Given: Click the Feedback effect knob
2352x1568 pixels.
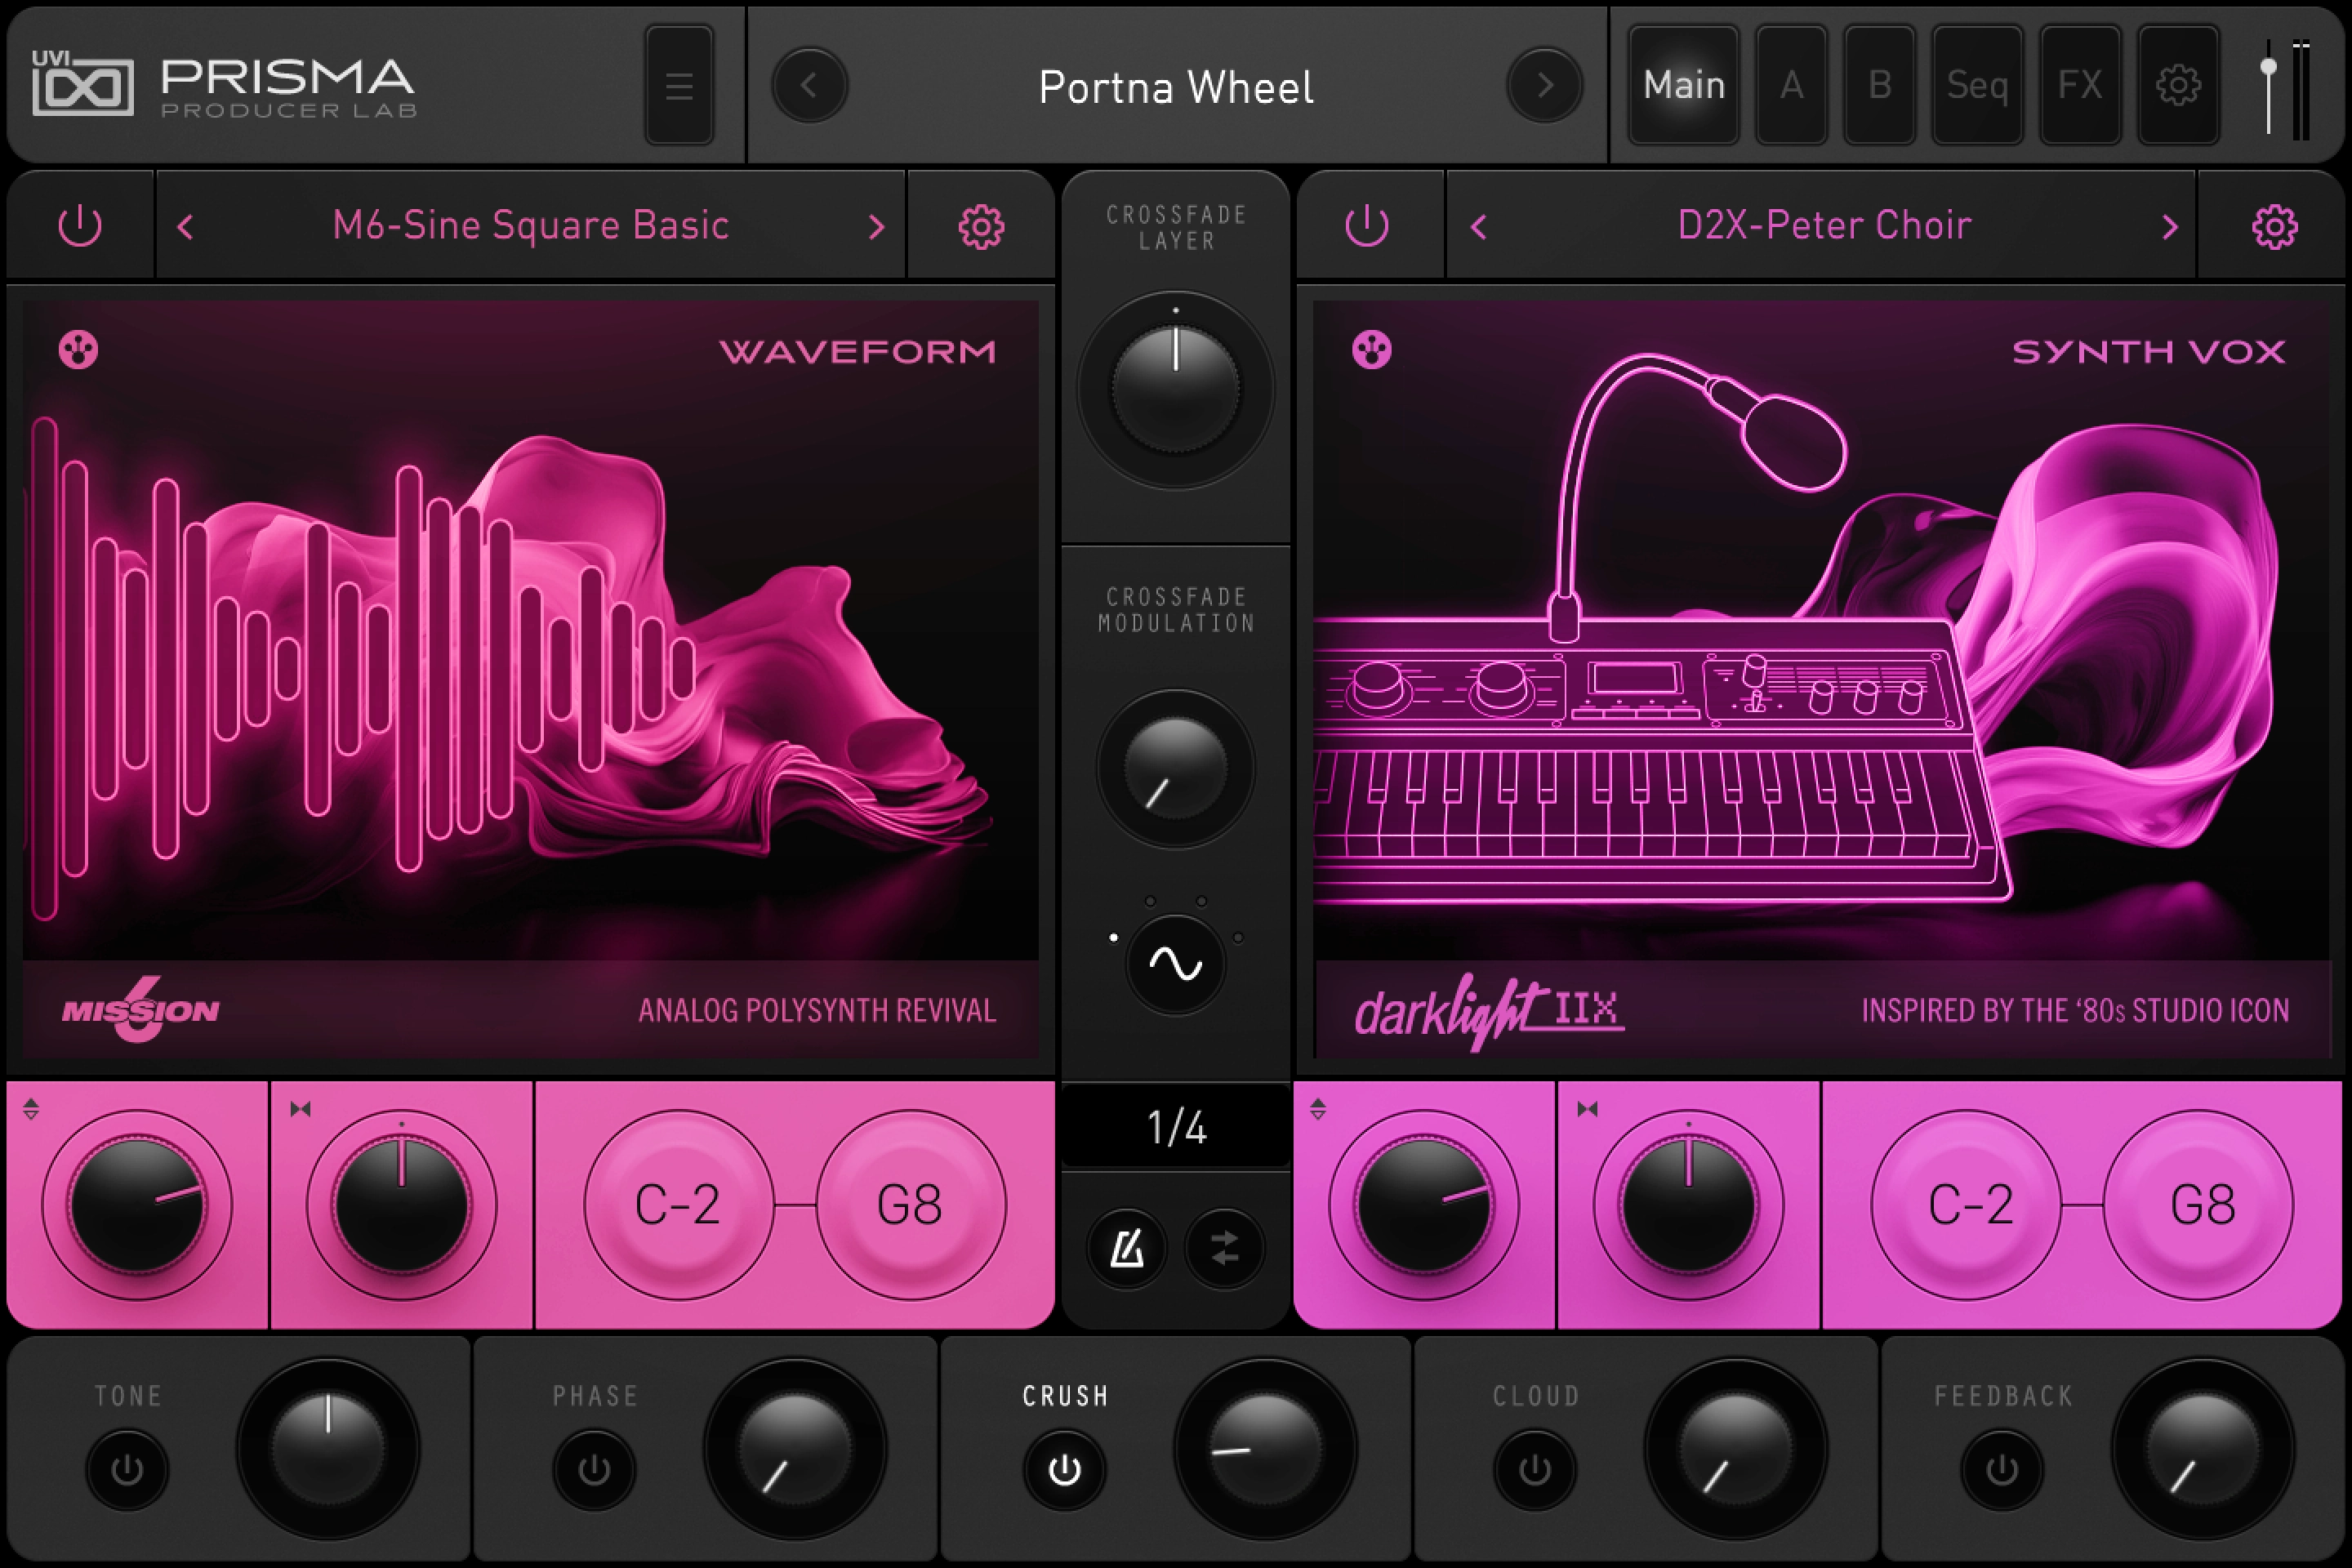Looking at the screenshot, I should click(2203, 1448).
